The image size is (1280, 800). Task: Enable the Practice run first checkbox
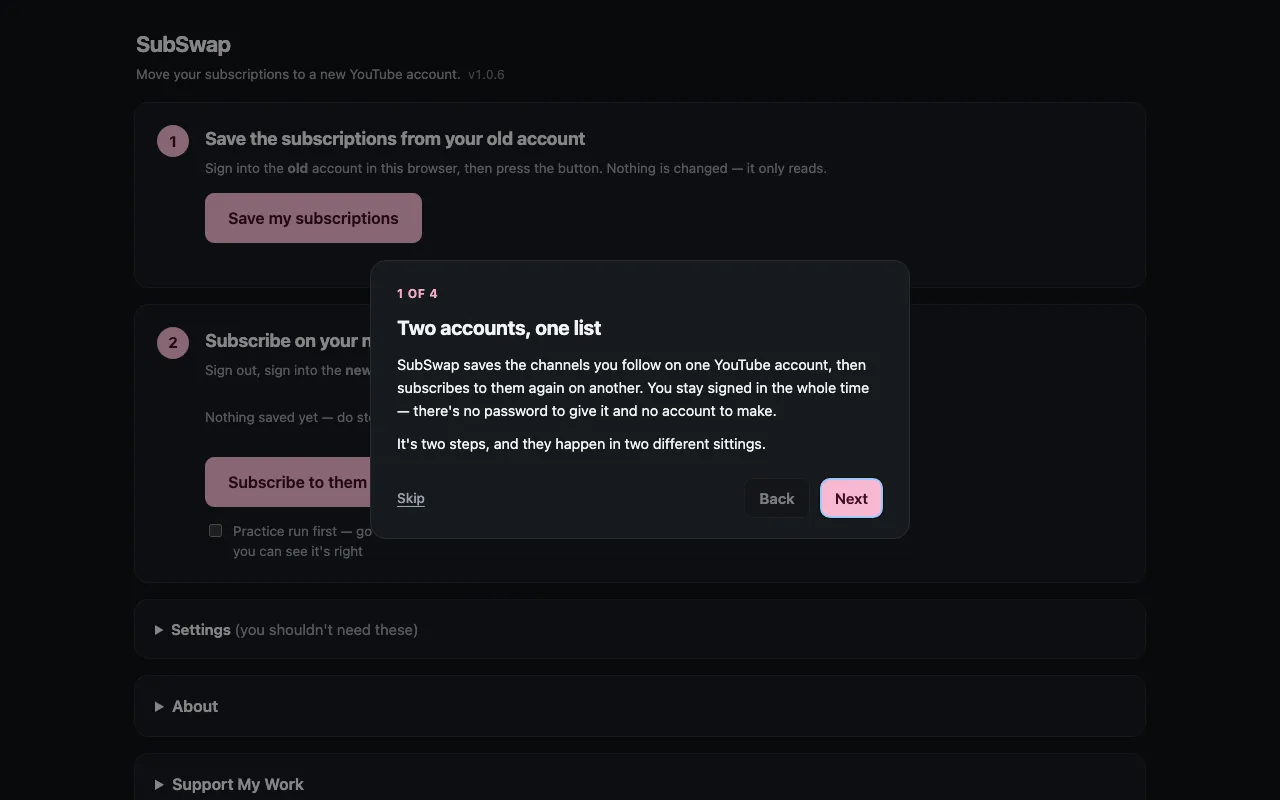215,530
